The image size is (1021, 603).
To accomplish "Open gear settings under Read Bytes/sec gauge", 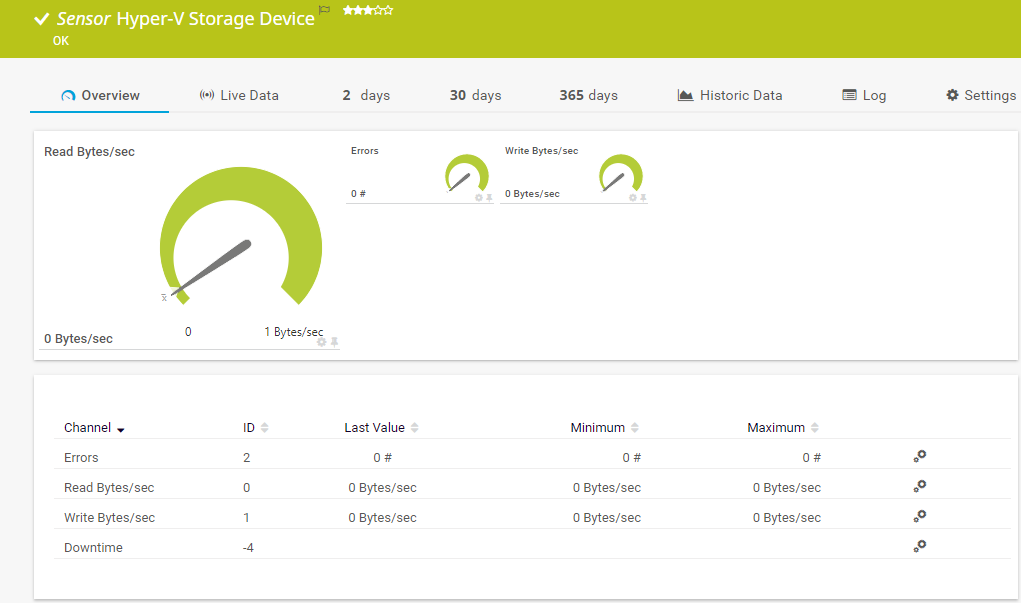I will coord(322,342).
